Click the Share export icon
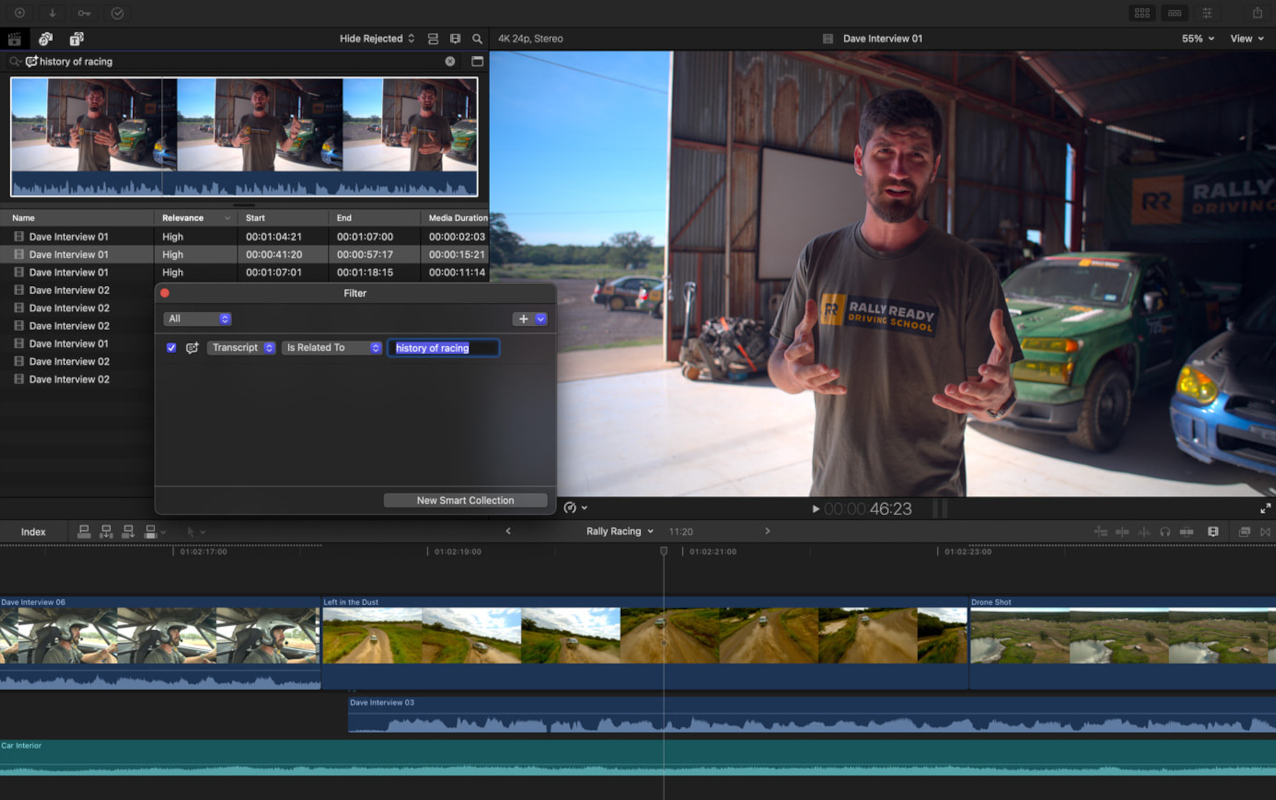 click(1258, 13)
